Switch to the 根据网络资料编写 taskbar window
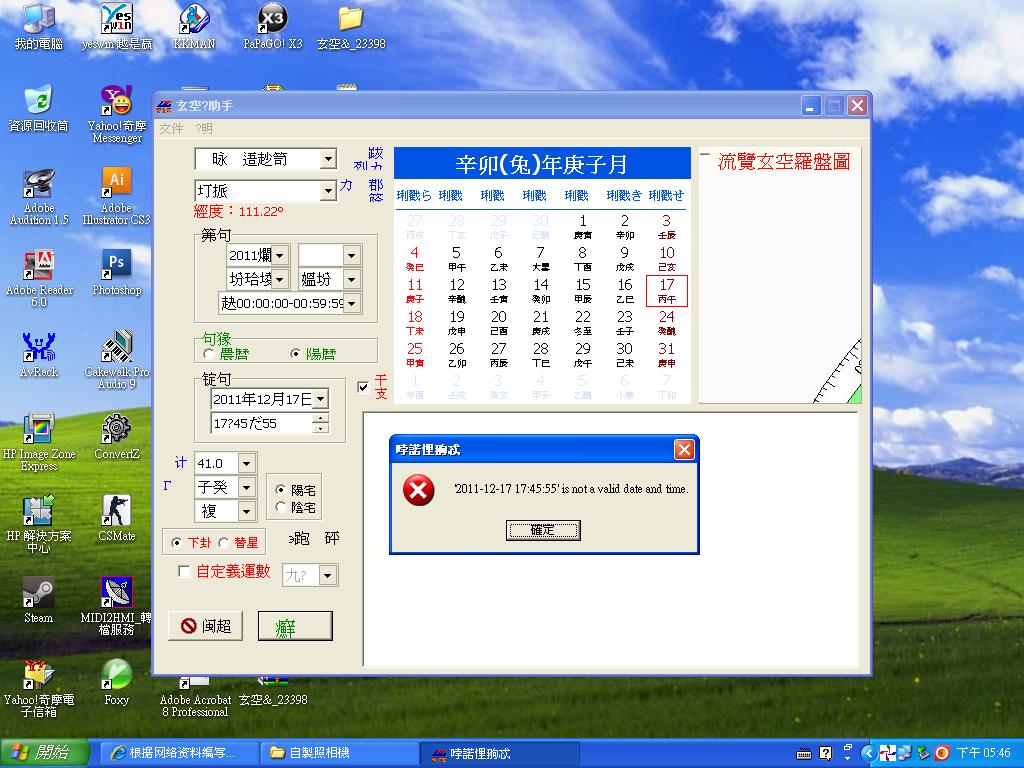Viewport: 1024px width, 768px height. (179, 753)
